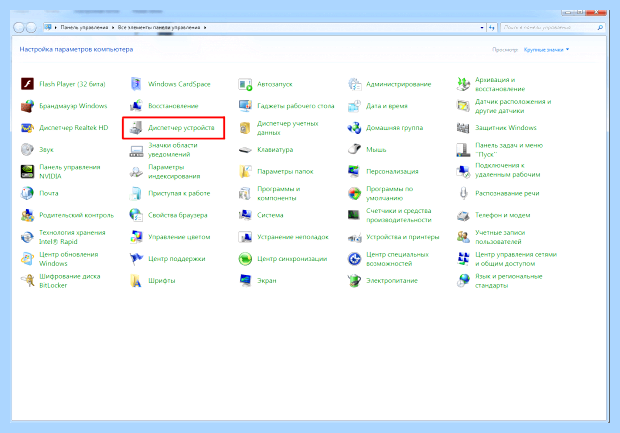Viewport: 620px width, 433px height.
Task: Open the Центр специальных возможностей link
Action: click(x=397, y=259)
